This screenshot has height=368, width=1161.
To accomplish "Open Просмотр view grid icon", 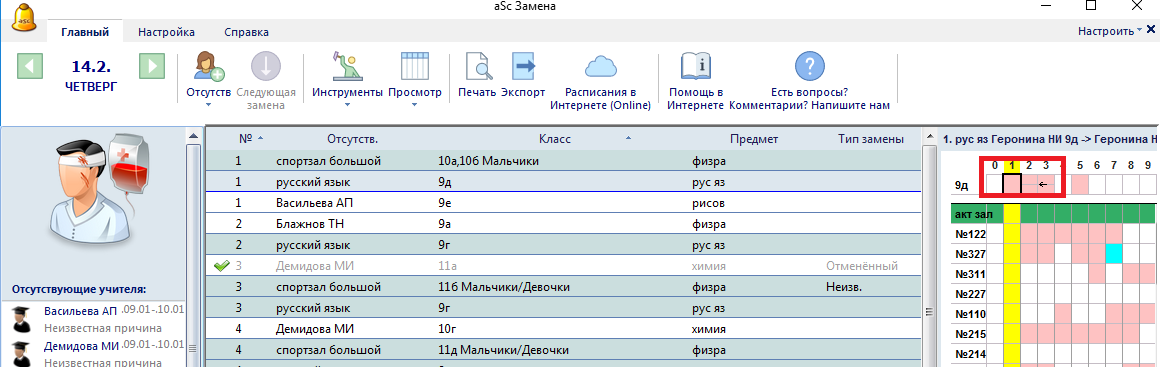I will click(415, 67).
